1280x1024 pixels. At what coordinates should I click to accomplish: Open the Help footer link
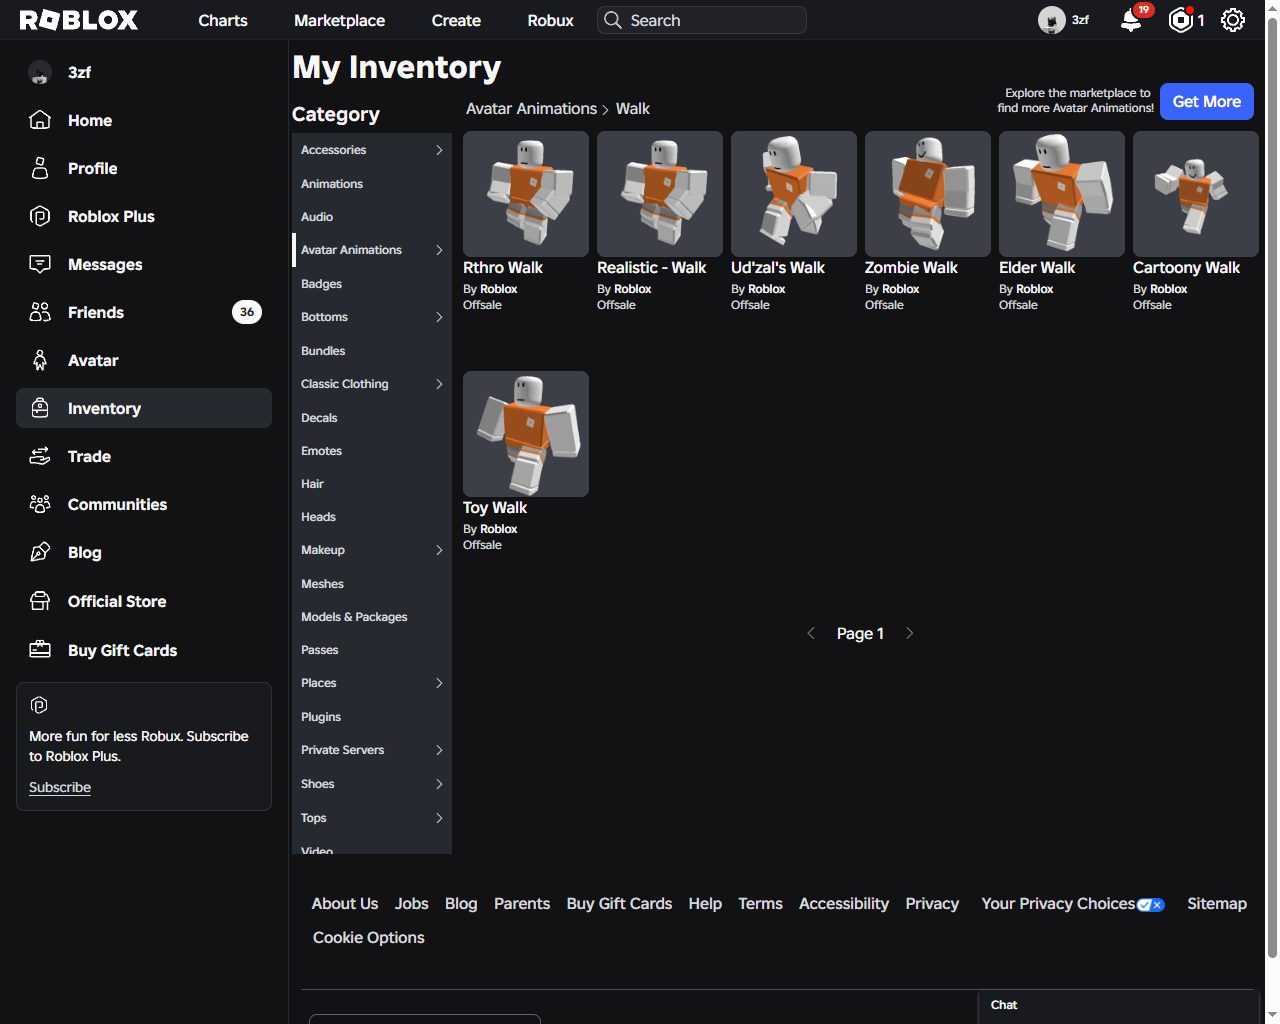click(705, 903)
